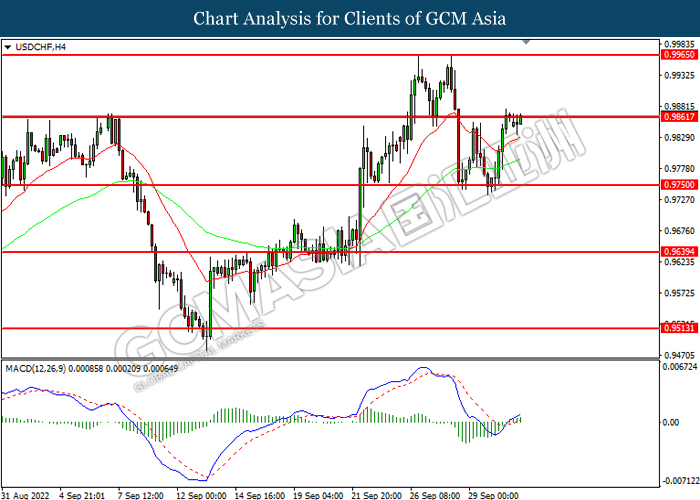Click the 21 Sep 20:00 time label

click(x=376, y=496)
